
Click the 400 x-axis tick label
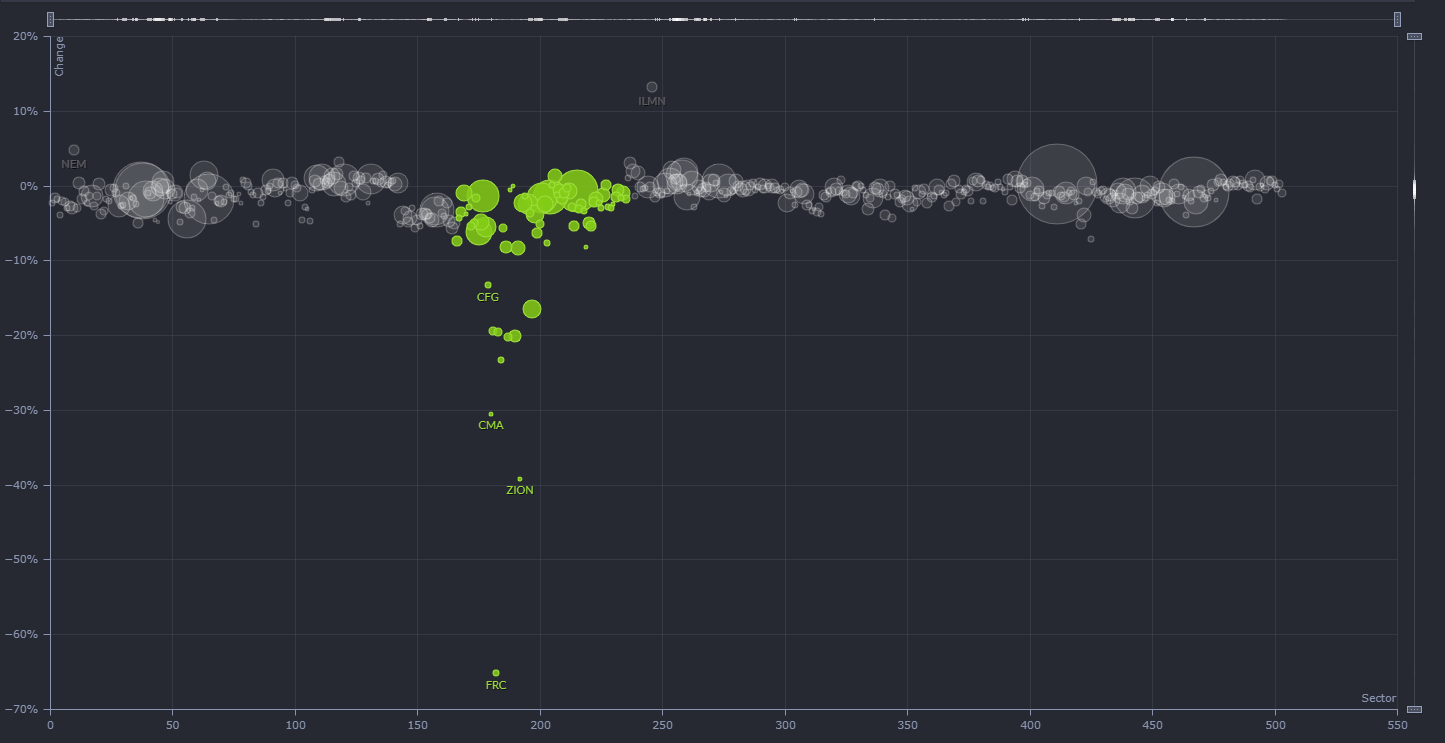1030,723
